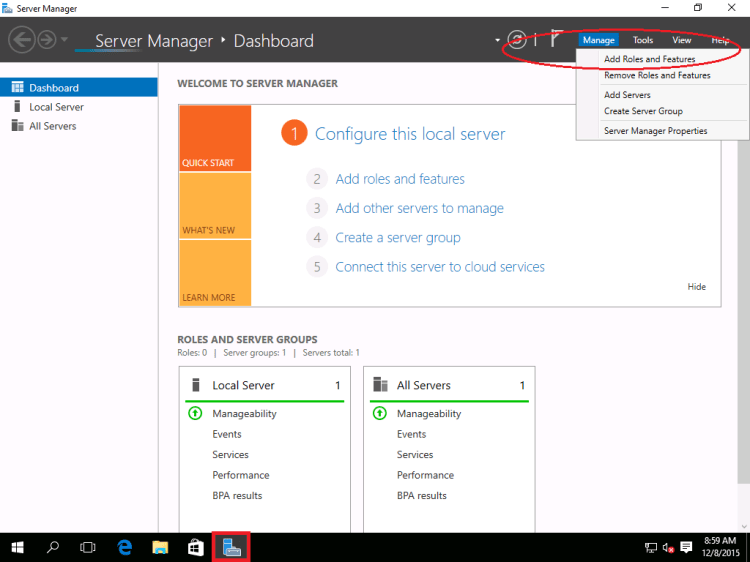Click the Configure this local server link
The width and height of the screenshot is (750, 562).
pyautogui.click(x=410, y=134)
